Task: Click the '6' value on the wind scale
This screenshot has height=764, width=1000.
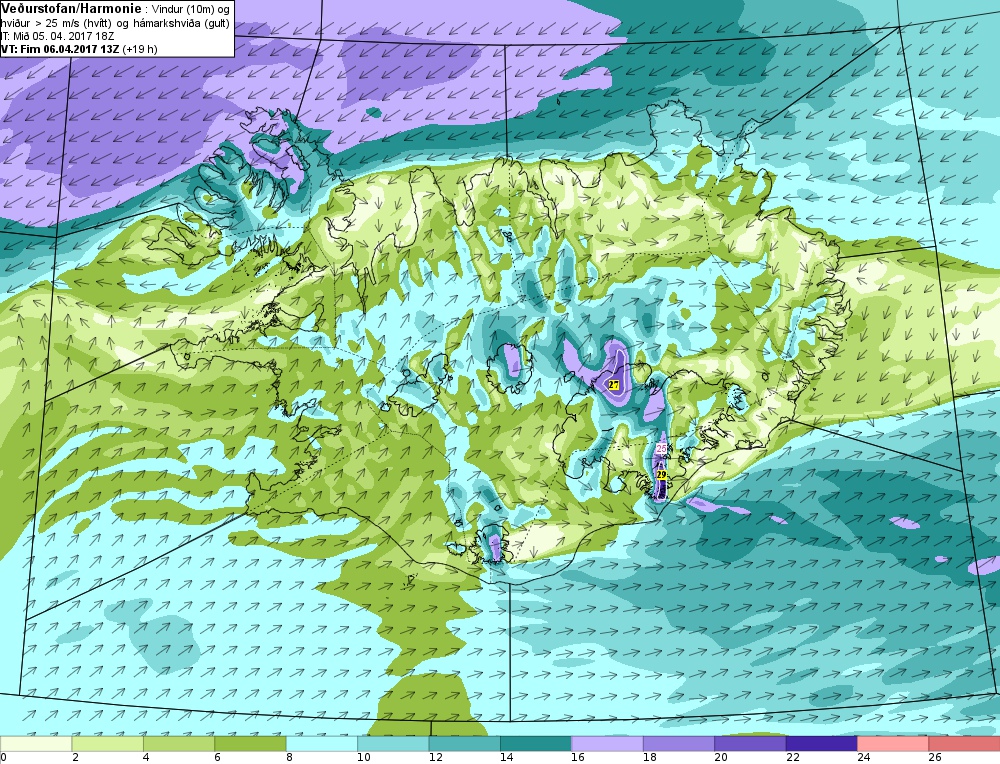Action: 217,758
